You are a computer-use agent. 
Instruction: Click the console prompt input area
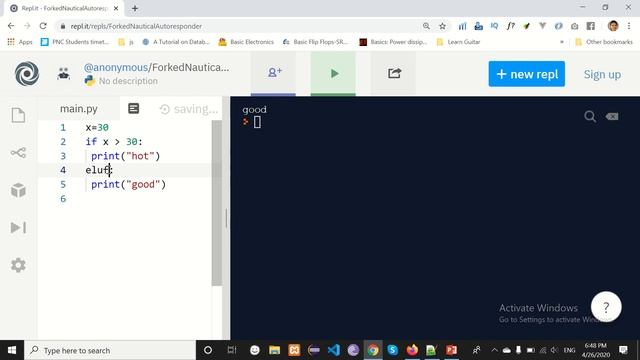[257, 122]
